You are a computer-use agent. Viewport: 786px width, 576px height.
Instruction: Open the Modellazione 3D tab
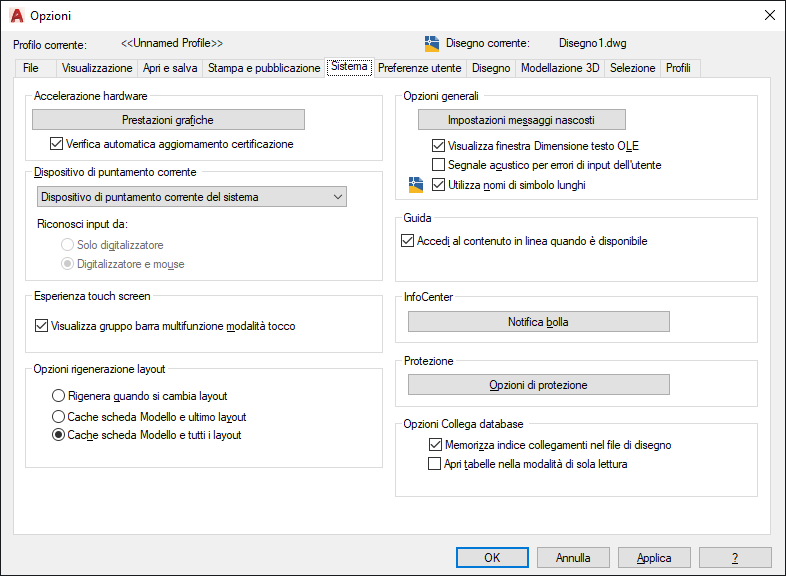[x=560, y=68]
